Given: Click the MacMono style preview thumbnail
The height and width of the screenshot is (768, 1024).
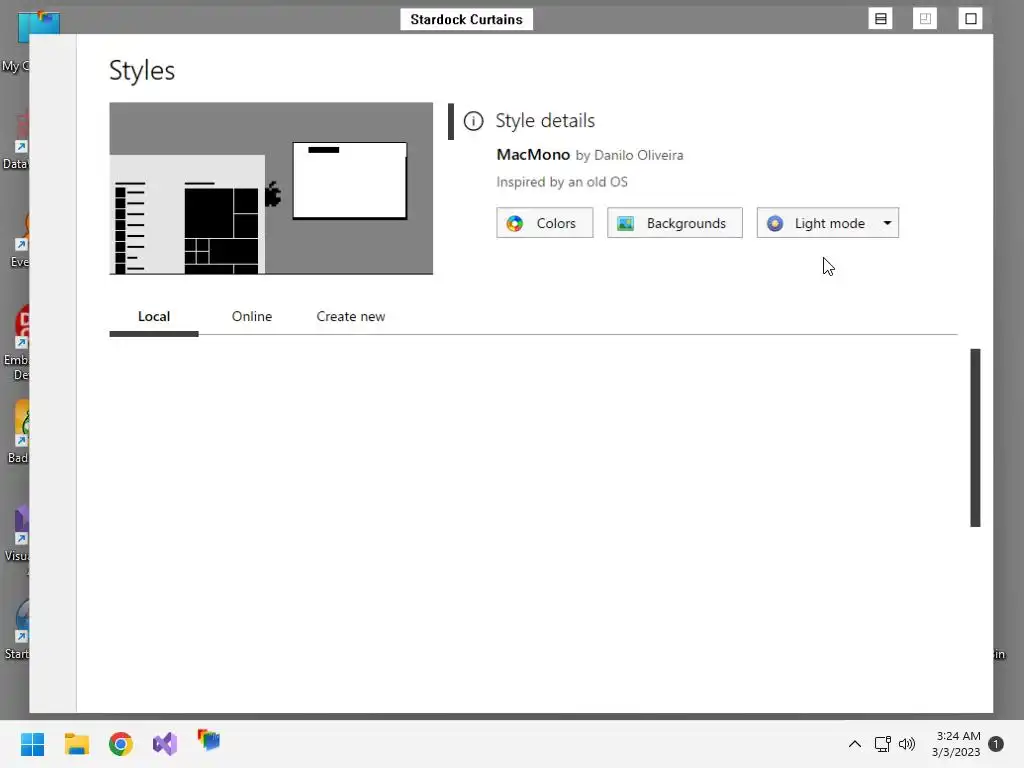Looking at the screenshot, I should point(271,188).
